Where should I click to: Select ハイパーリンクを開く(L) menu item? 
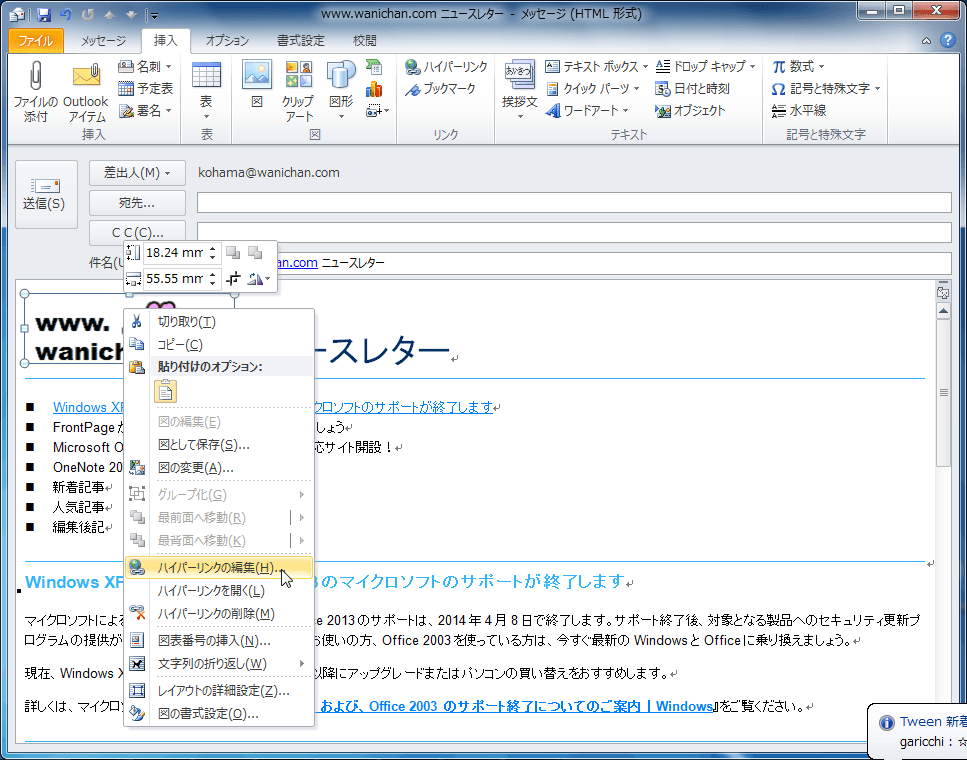tap(219, 590)
